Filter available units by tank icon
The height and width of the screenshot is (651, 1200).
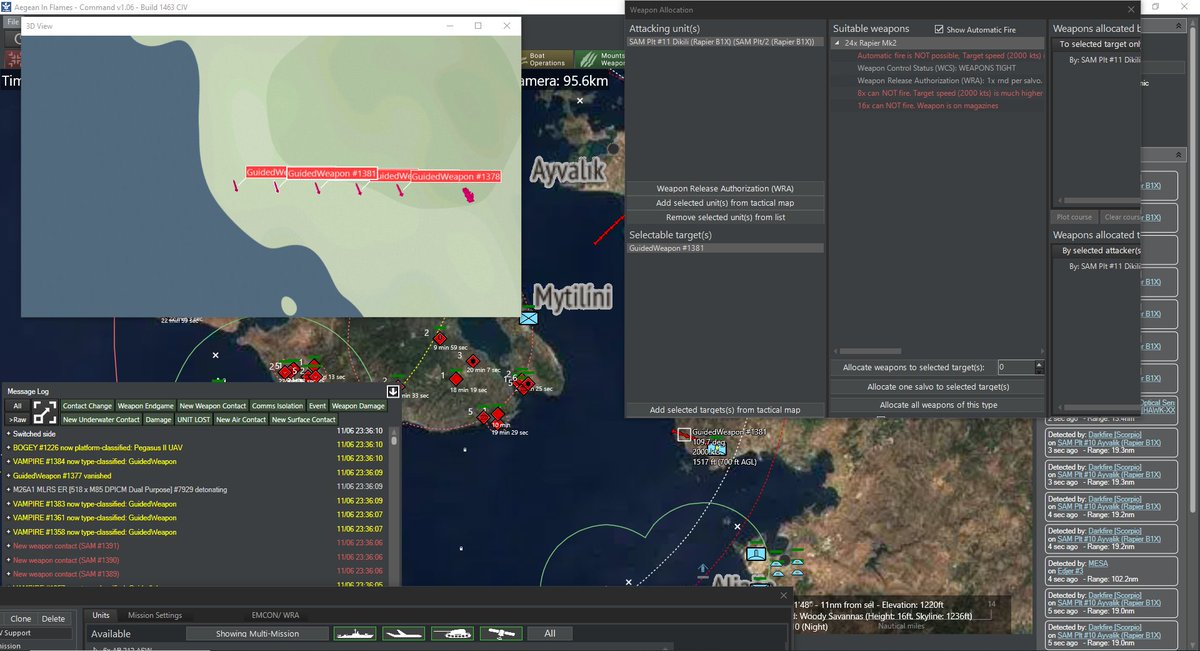pyautogui.click(x=452, y=633)
